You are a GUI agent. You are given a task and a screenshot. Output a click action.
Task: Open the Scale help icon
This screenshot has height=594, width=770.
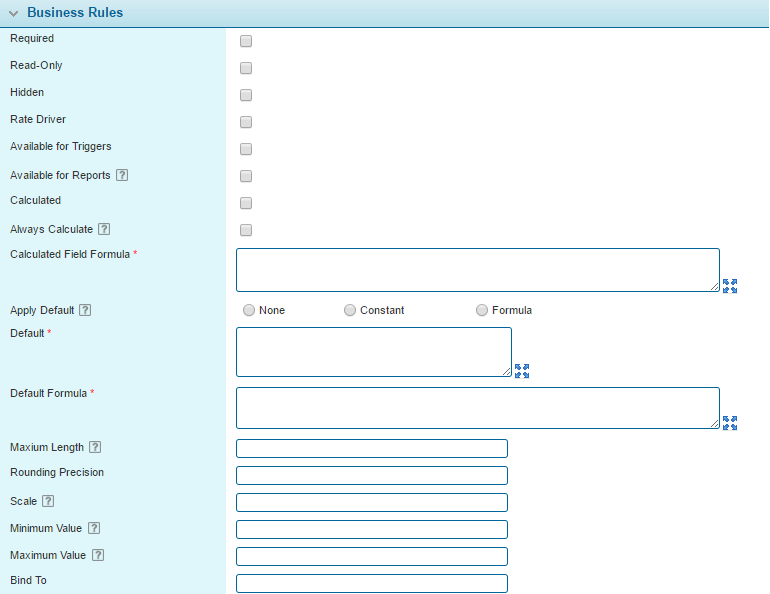(x=48, y=502)
